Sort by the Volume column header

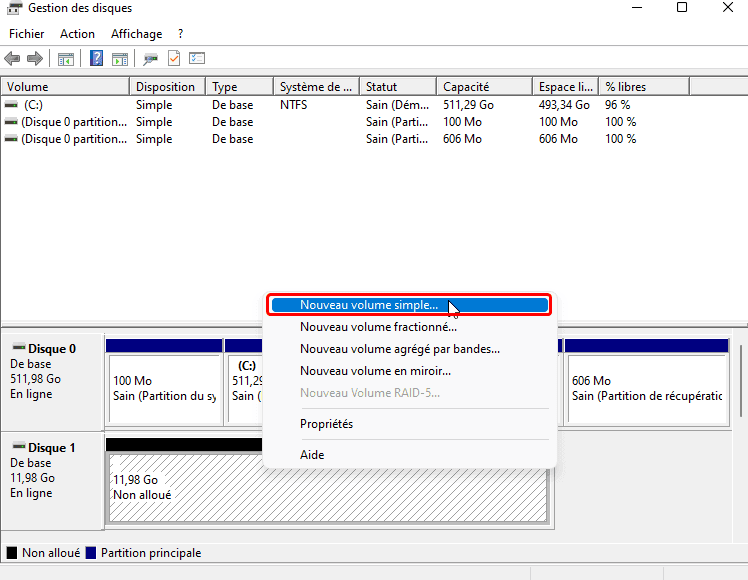click(x=65, y=87)
